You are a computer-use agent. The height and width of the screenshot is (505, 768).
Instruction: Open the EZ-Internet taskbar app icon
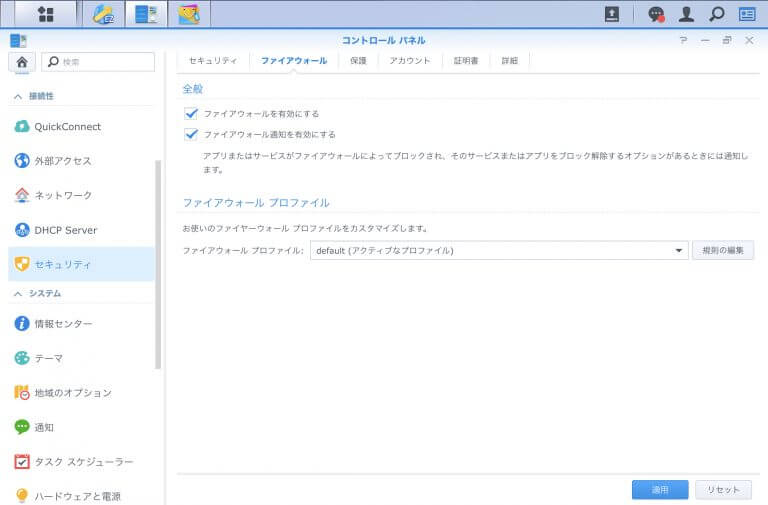point(104,14)
